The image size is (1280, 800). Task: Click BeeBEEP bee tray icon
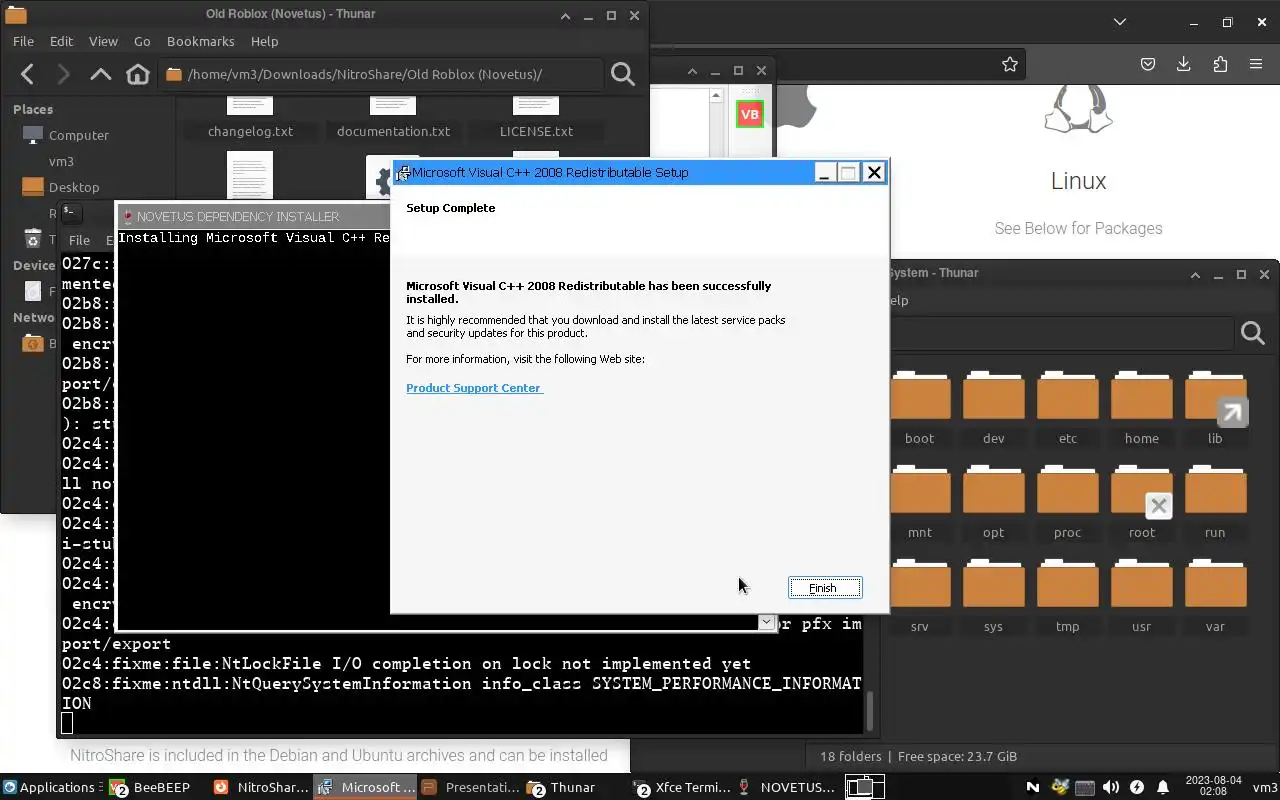[x=1059, y=787]
